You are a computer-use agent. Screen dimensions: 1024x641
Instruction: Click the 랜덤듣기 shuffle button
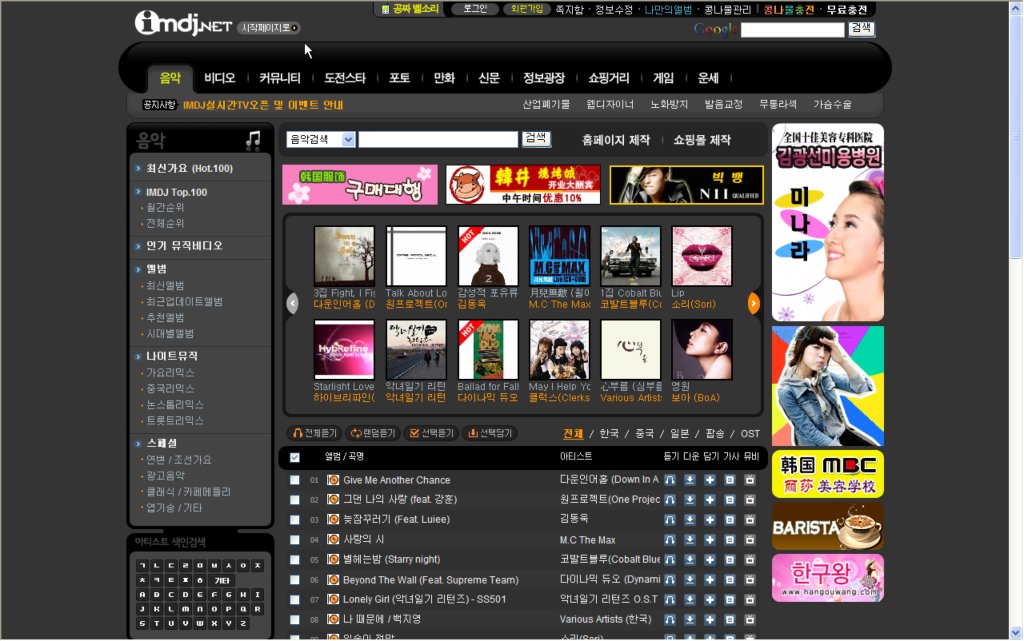tap(373, 433)
